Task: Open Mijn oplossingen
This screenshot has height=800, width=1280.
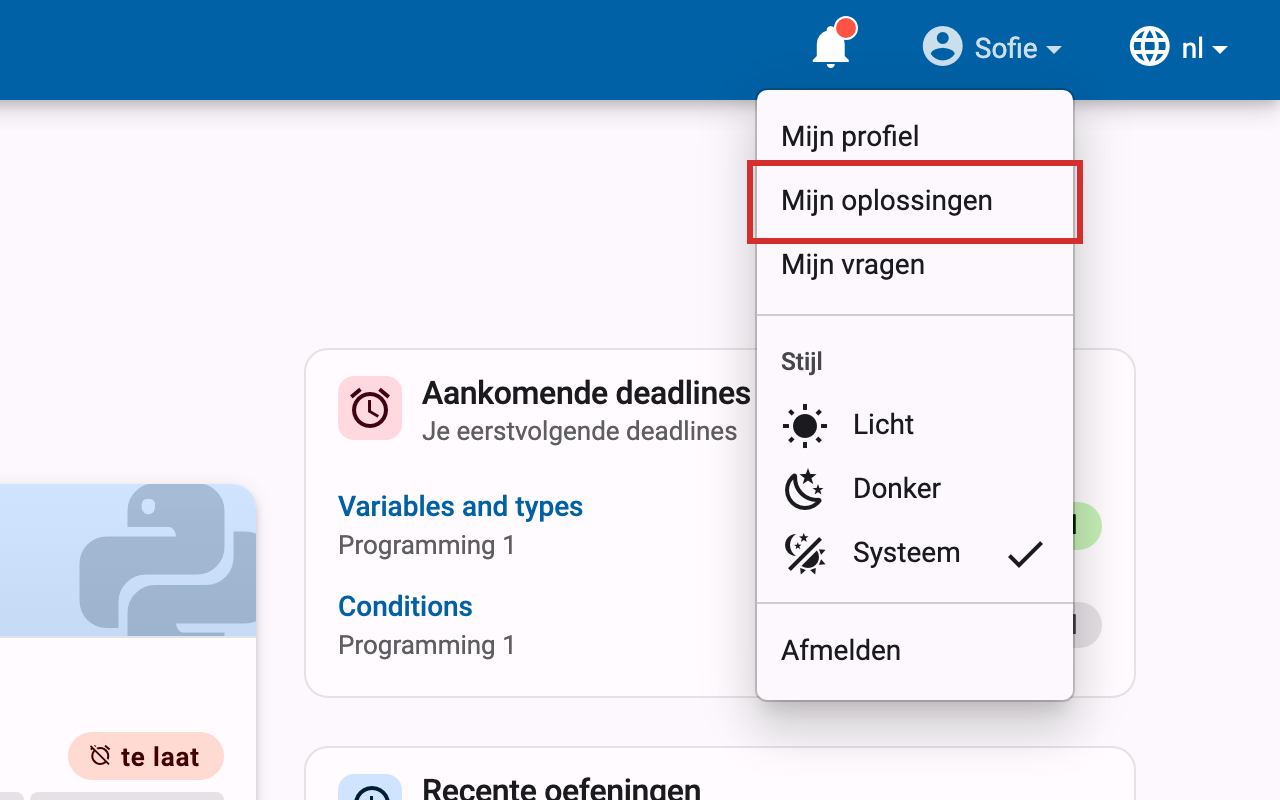Action: point(915,200)
